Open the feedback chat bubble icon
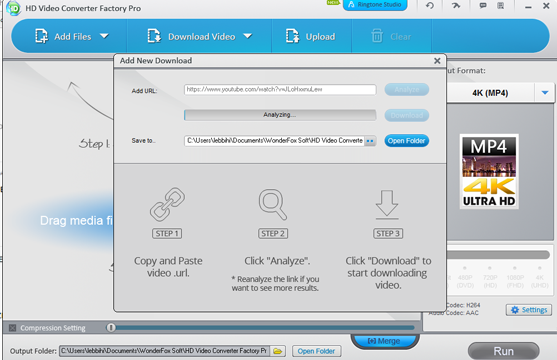This screenshot has height=360, width=557. 483,5
